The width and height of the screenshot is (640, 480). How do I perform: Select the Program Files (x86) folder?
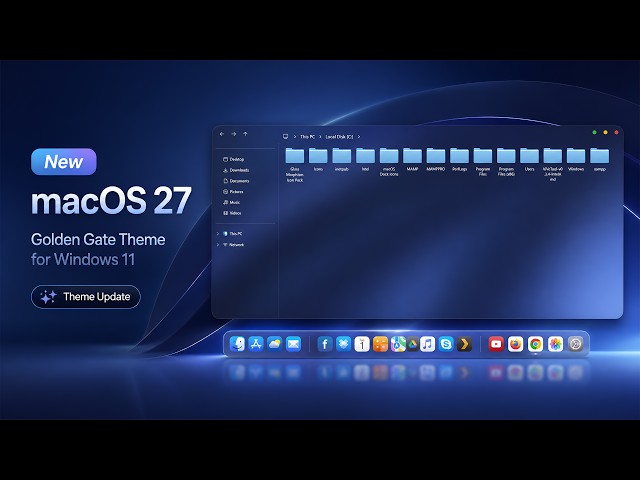point(506,162)
